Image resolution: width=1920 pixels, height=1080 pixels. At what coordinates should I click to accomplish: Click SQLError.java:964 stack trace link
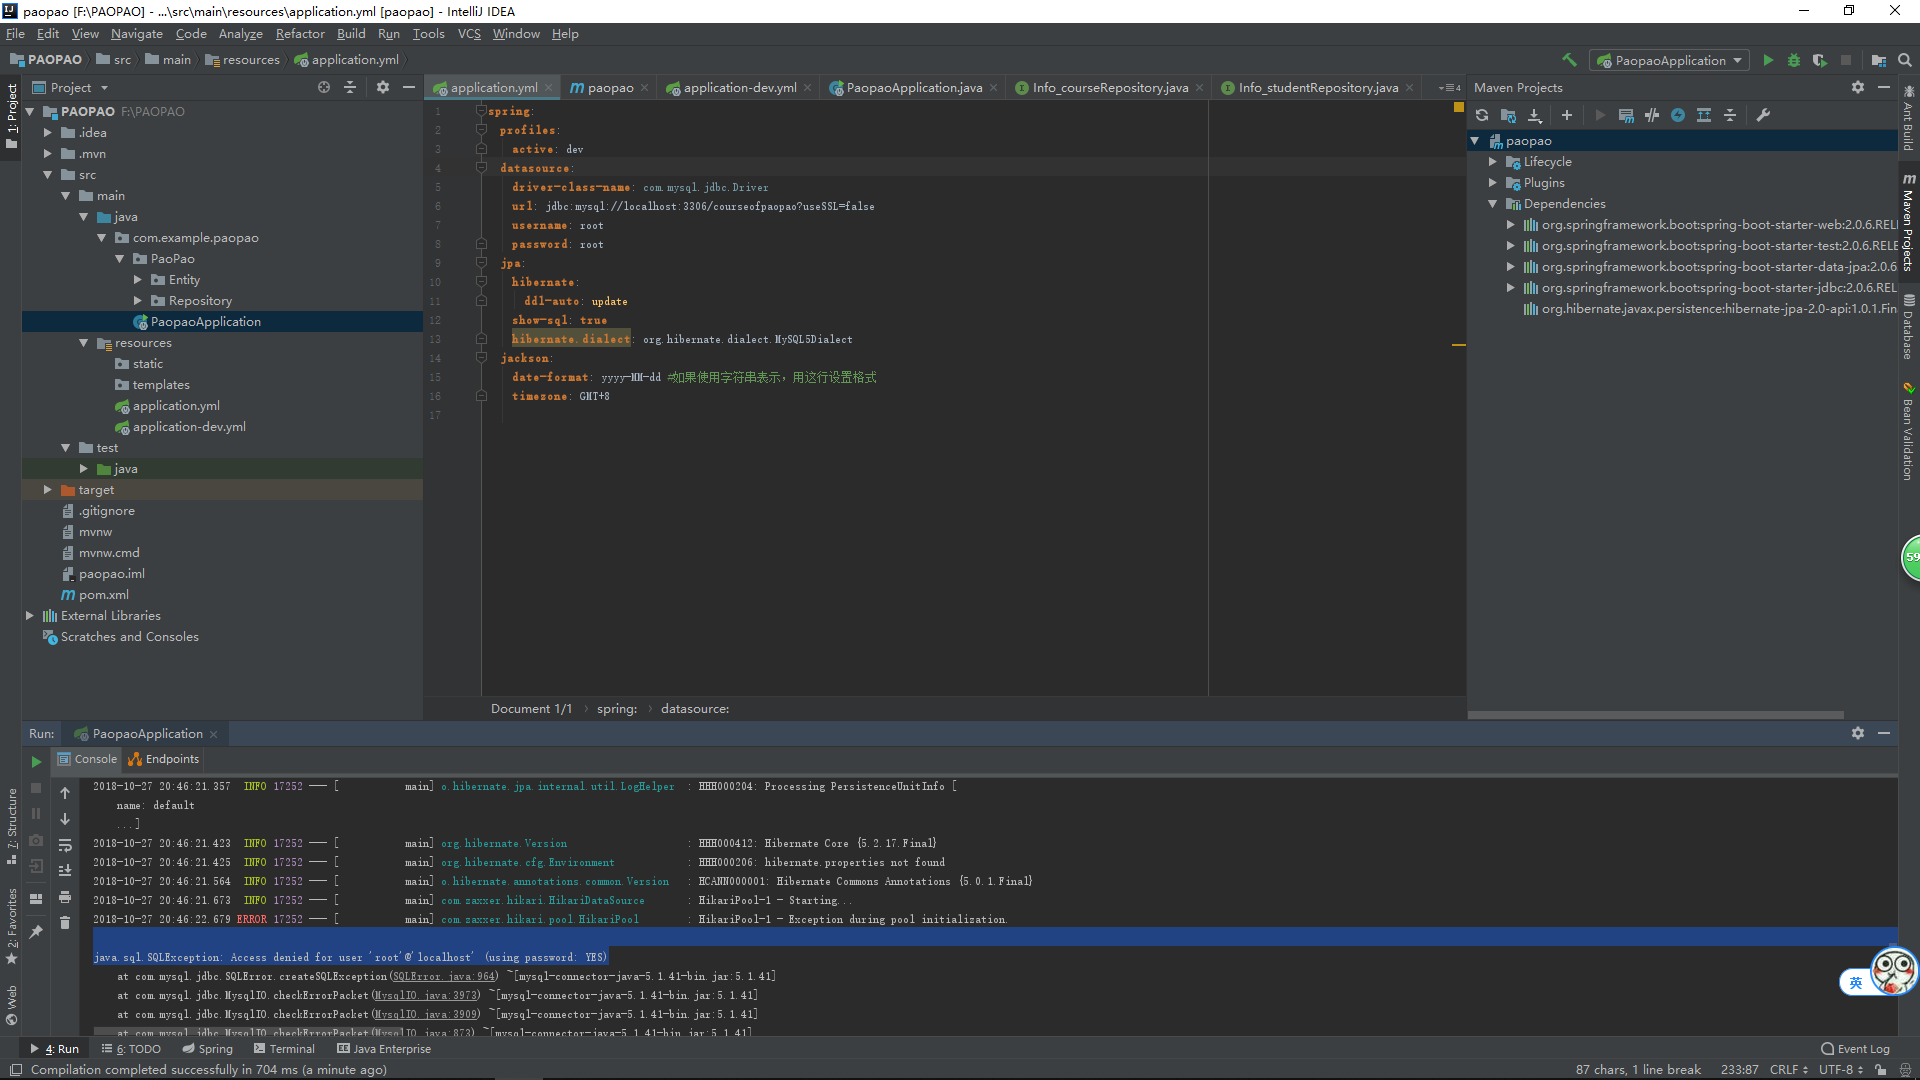(443, 977)
